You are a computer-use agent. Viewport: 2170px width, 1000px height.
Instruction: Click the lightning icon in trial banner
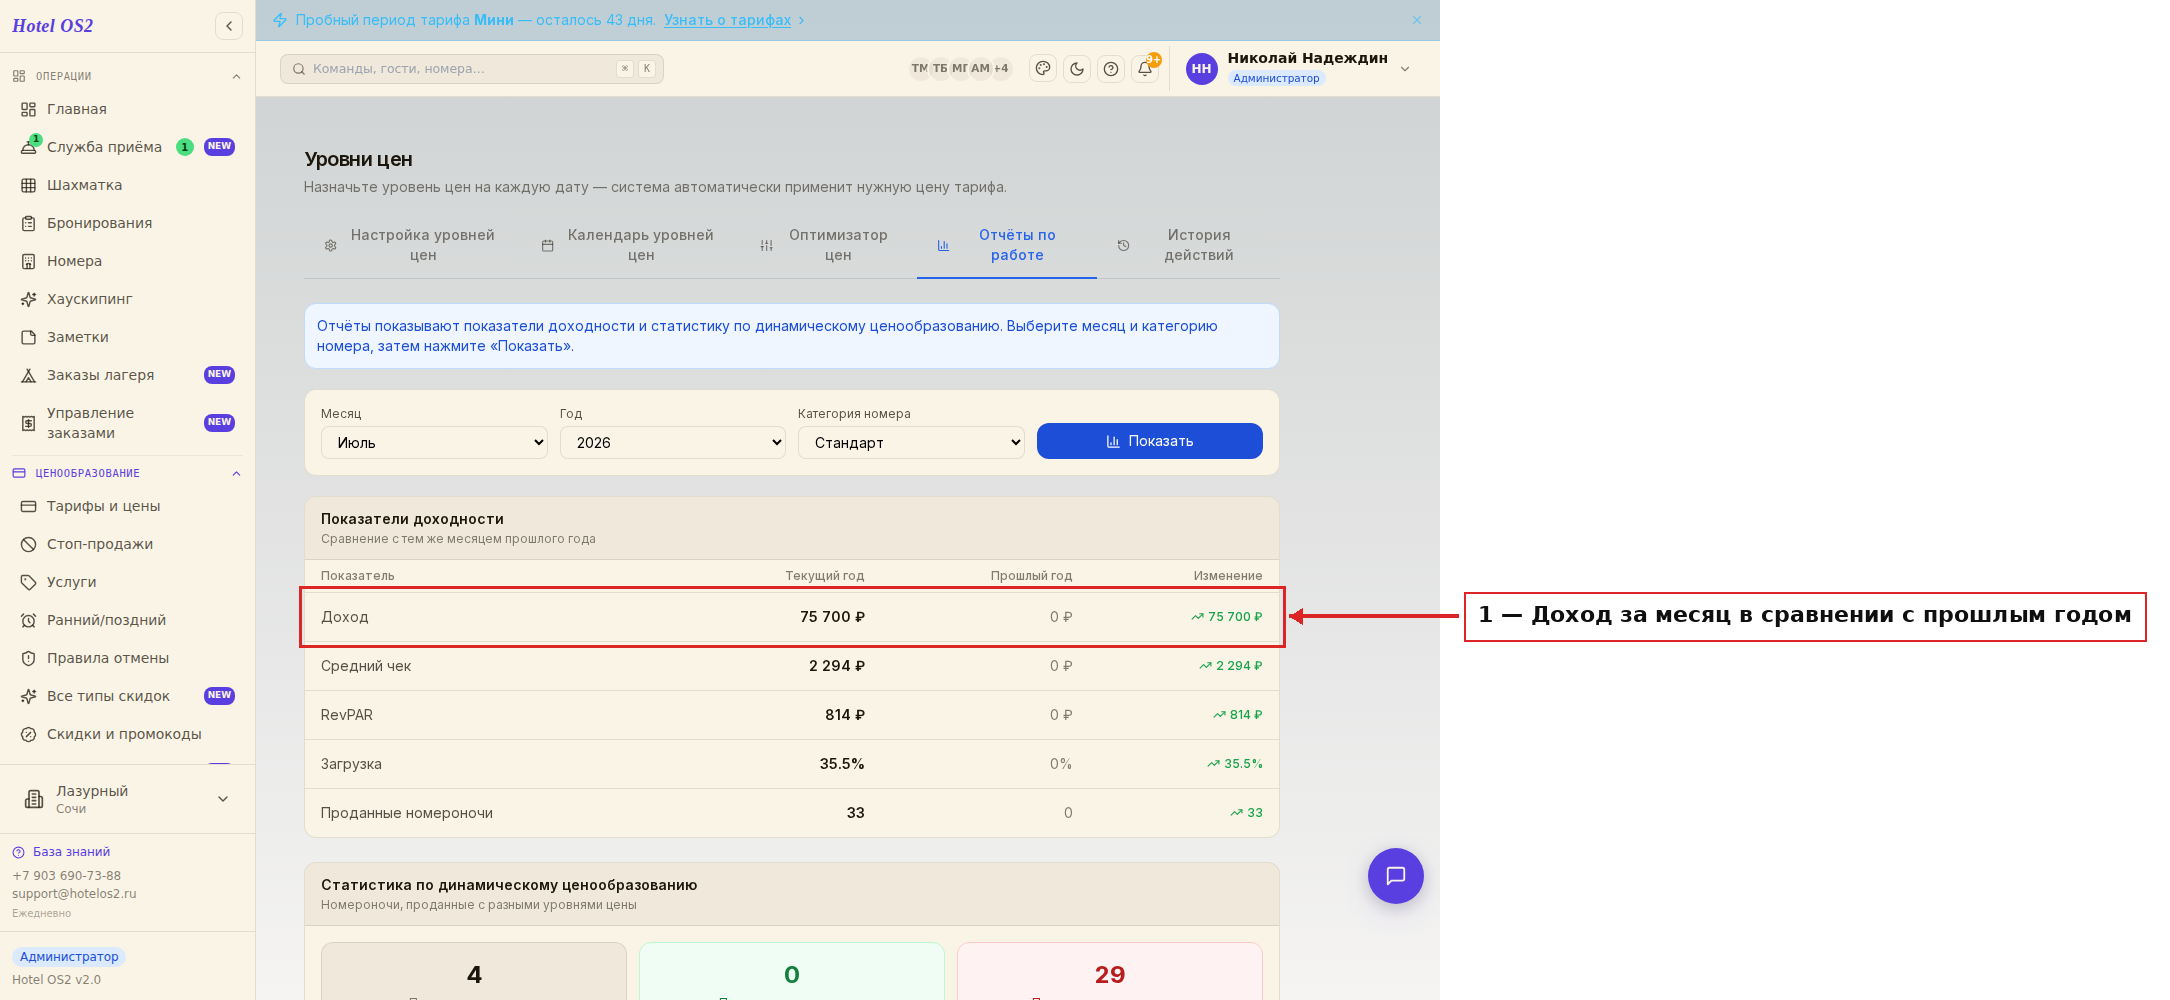(x=280, y=20)
